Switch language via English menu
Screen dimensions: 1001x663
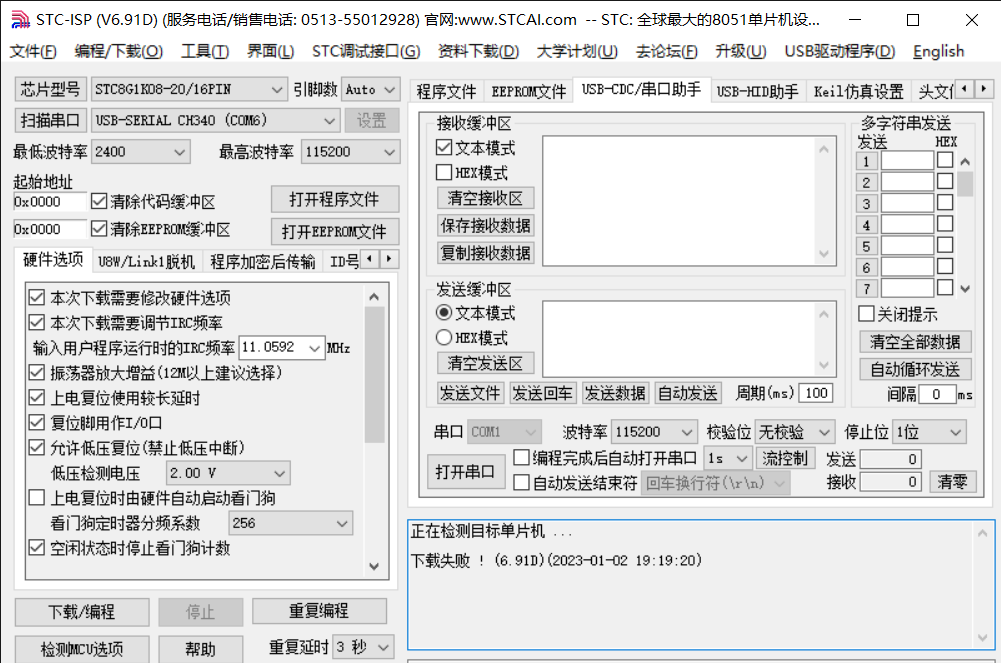938,51
